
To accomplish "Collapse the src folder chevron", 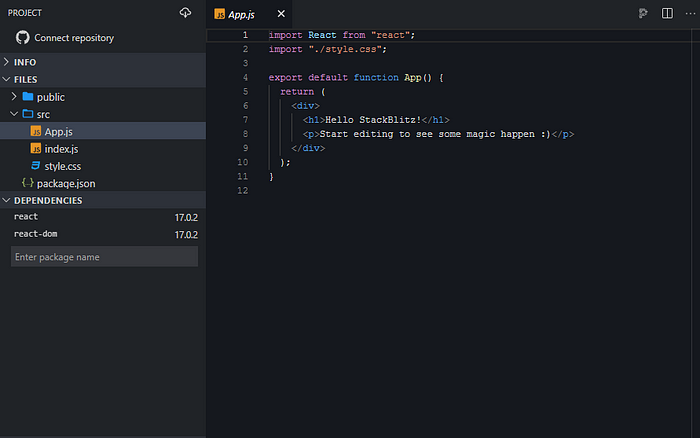I will (x=14, y=114).
